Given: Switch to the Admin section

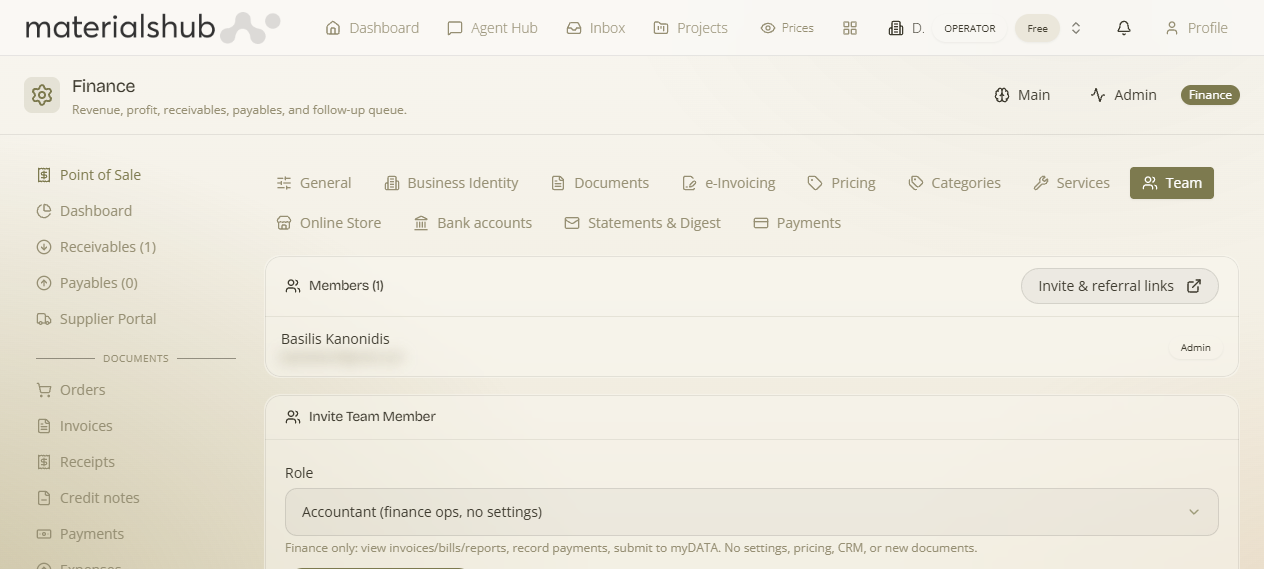Looking at the screenshot, I should pos(1123,95).
